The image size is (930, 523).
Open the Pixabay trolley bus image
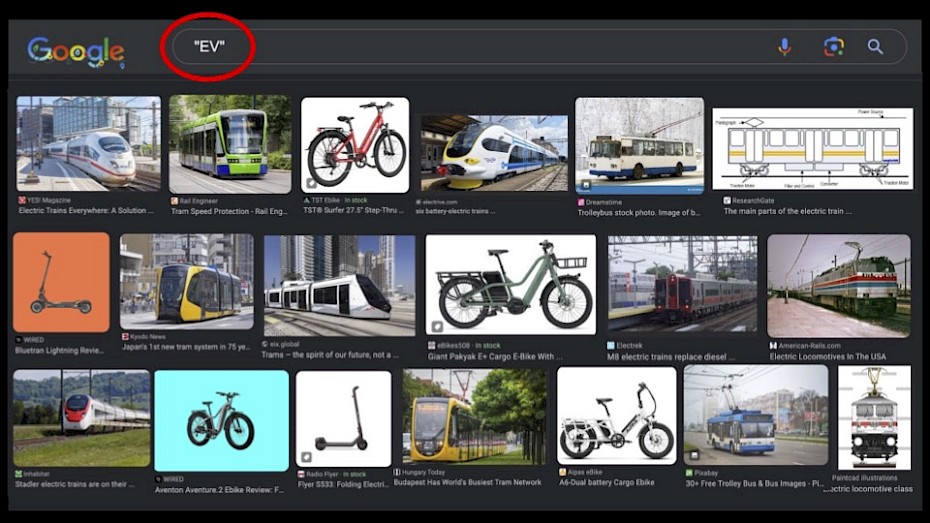point(755,414)
